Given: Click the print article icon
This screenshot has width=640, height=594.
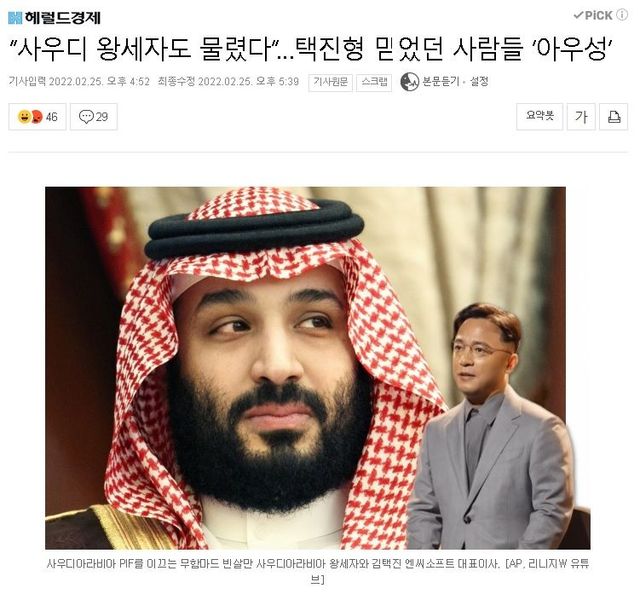Looking at the screenshot, I should [613, 117].
